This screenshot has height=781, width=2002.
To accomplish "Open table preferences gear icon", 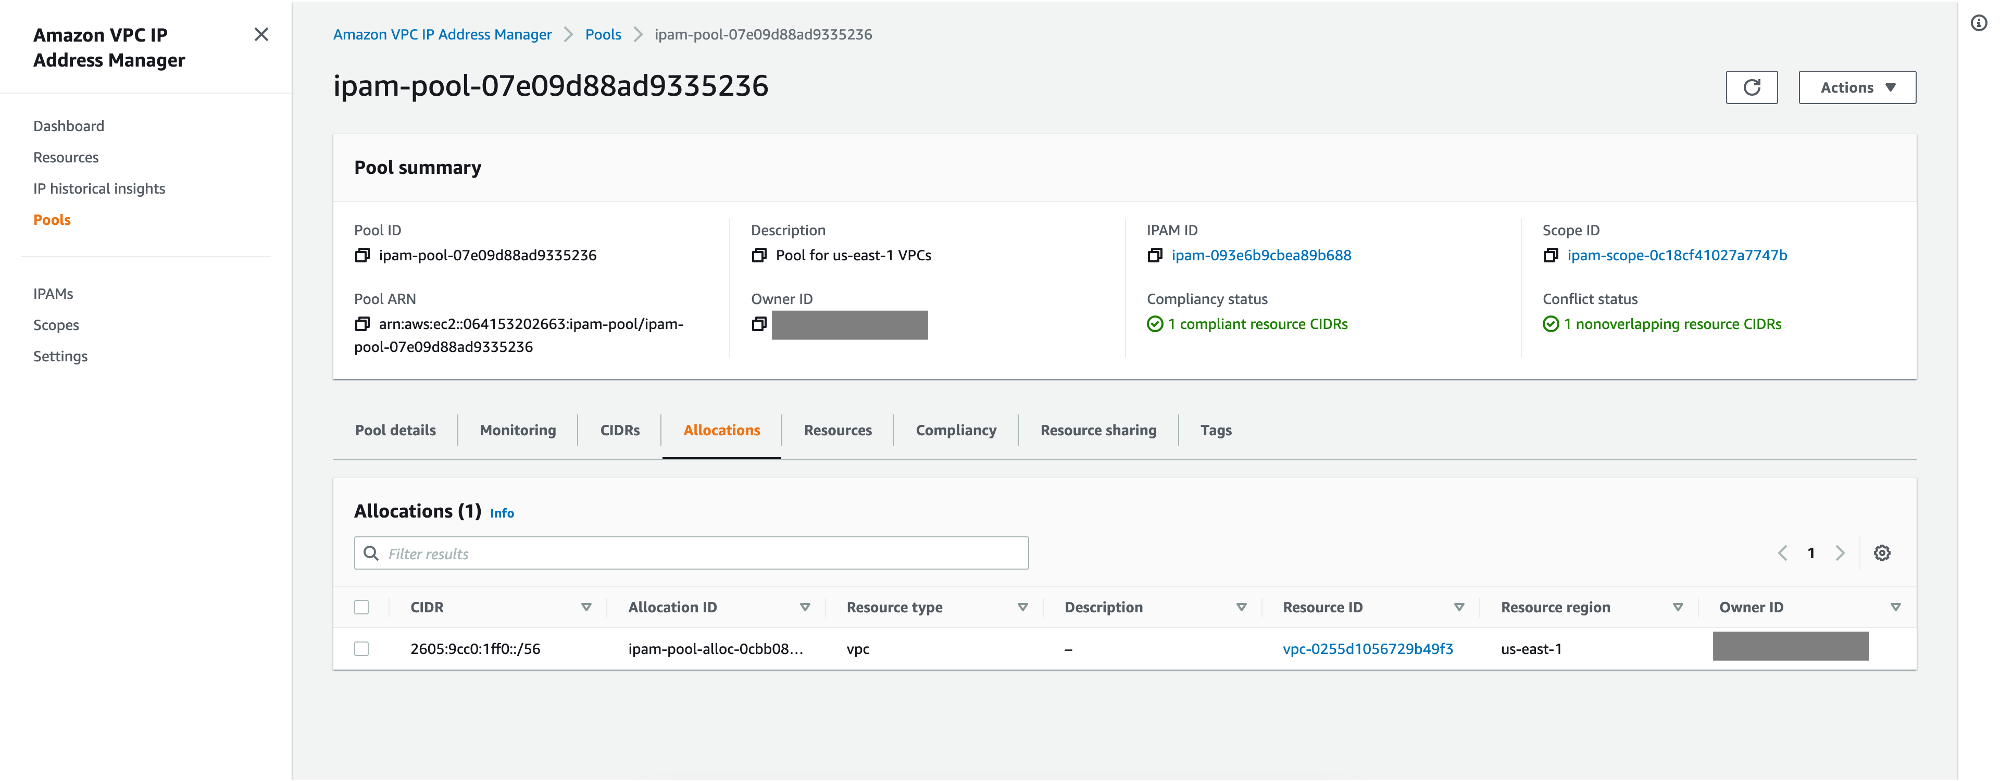I will (1882, 554).
